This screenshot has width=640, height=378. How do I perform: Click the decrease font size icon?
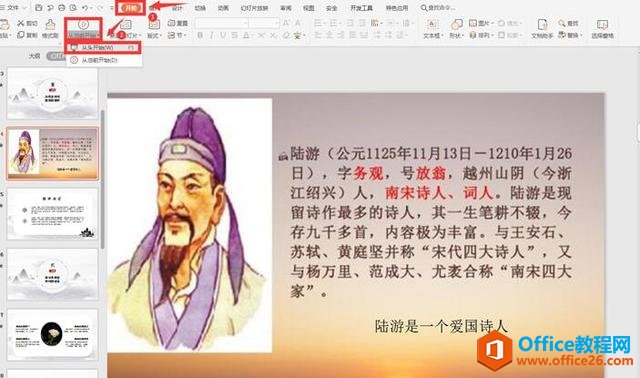click(298, 23)
